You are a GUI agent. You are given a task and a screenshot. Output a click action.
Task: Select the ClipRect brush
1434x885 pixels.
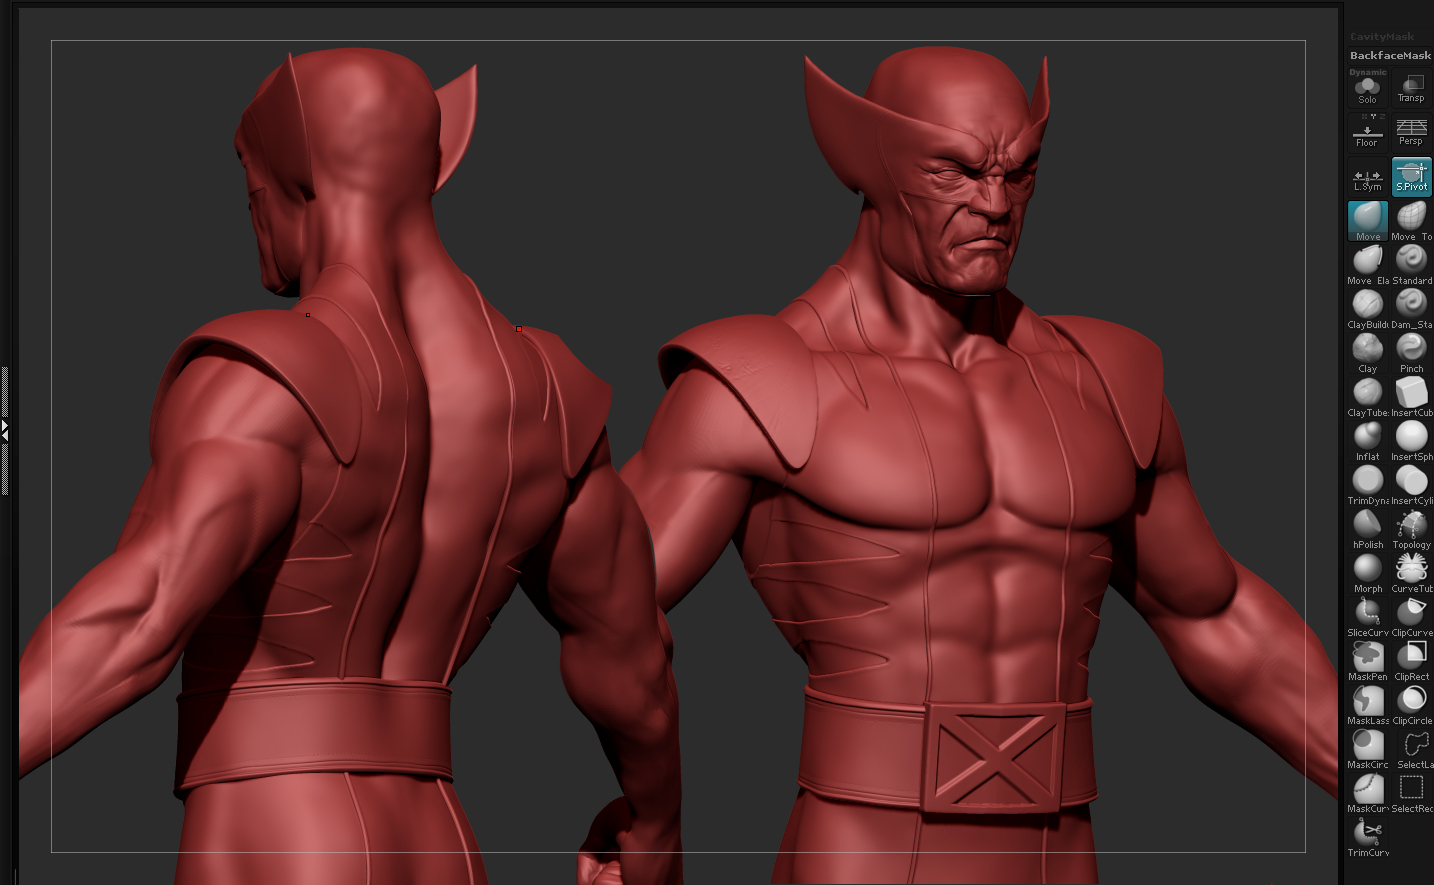1411,661
